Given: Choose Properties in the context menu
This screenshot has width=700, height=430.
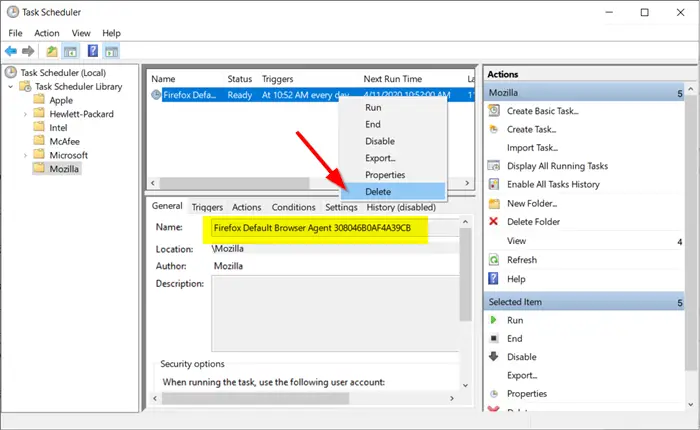Looking at the screenshot, I should tap(393, 175).
